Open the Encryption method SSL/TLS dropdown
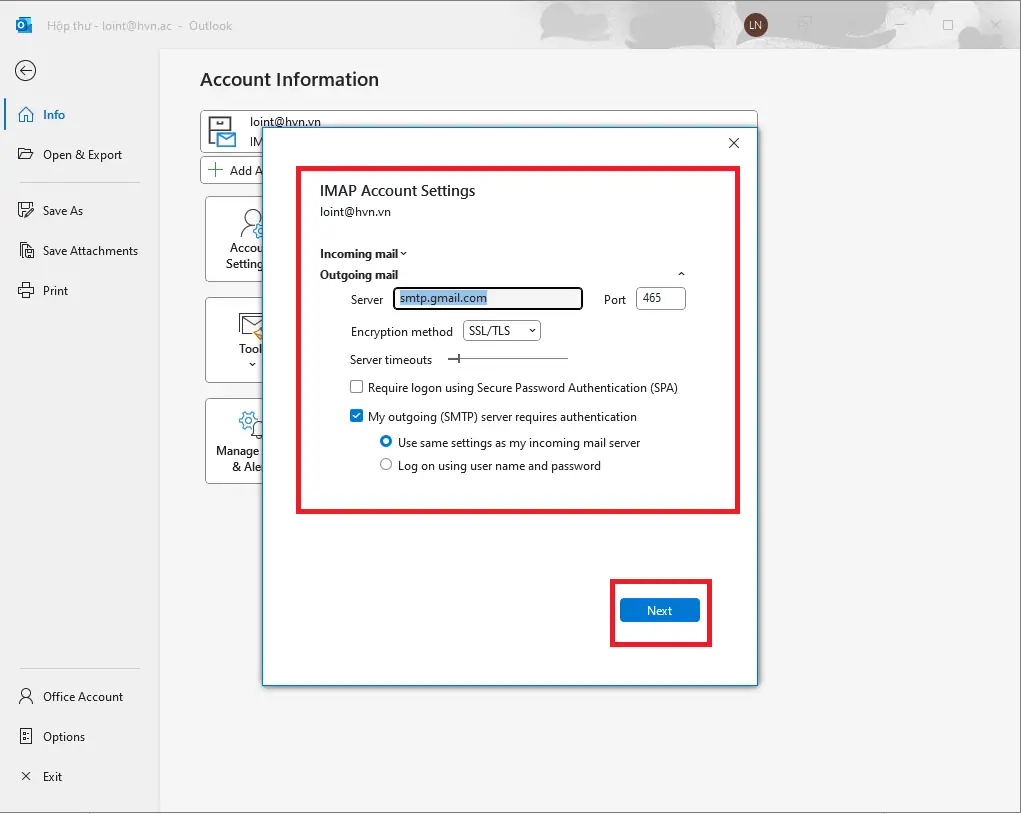1021x814 pixels. (x=501, y=331)
